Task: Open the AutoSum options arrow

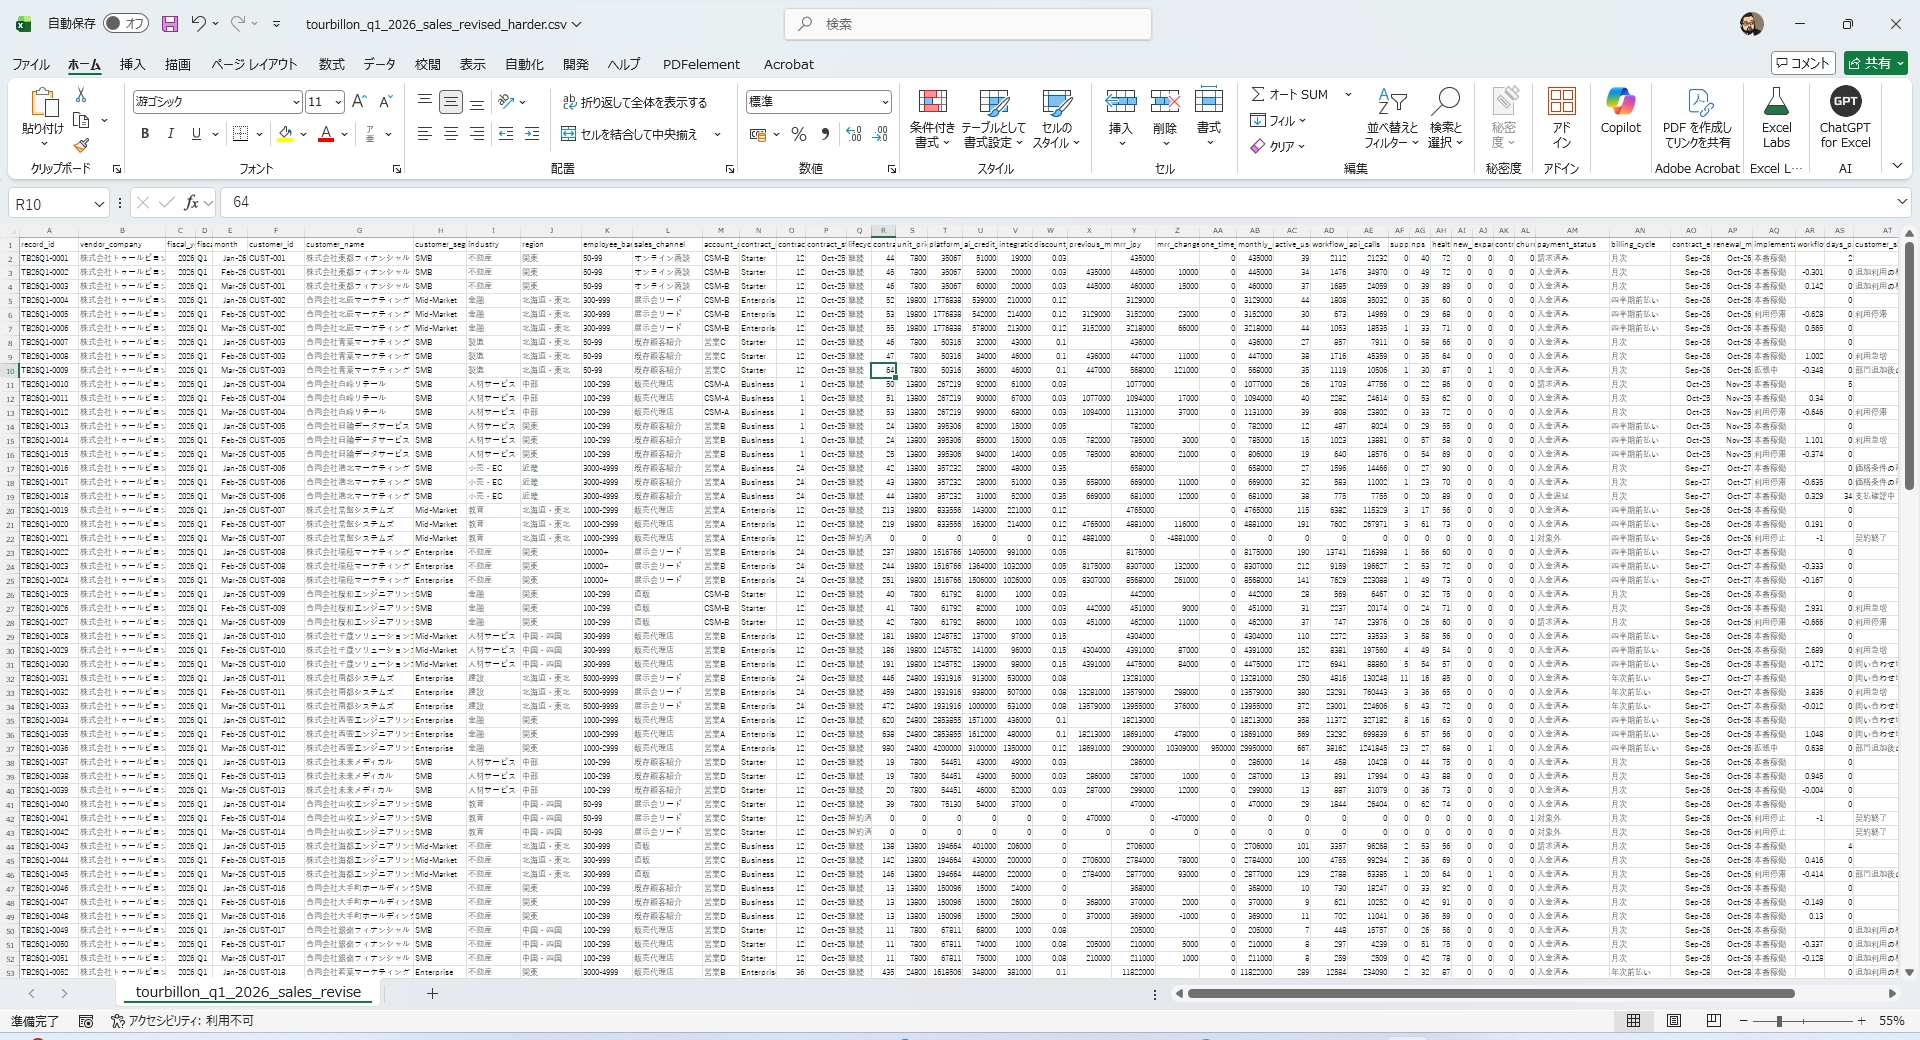Action: click(x=1348, y=94)
